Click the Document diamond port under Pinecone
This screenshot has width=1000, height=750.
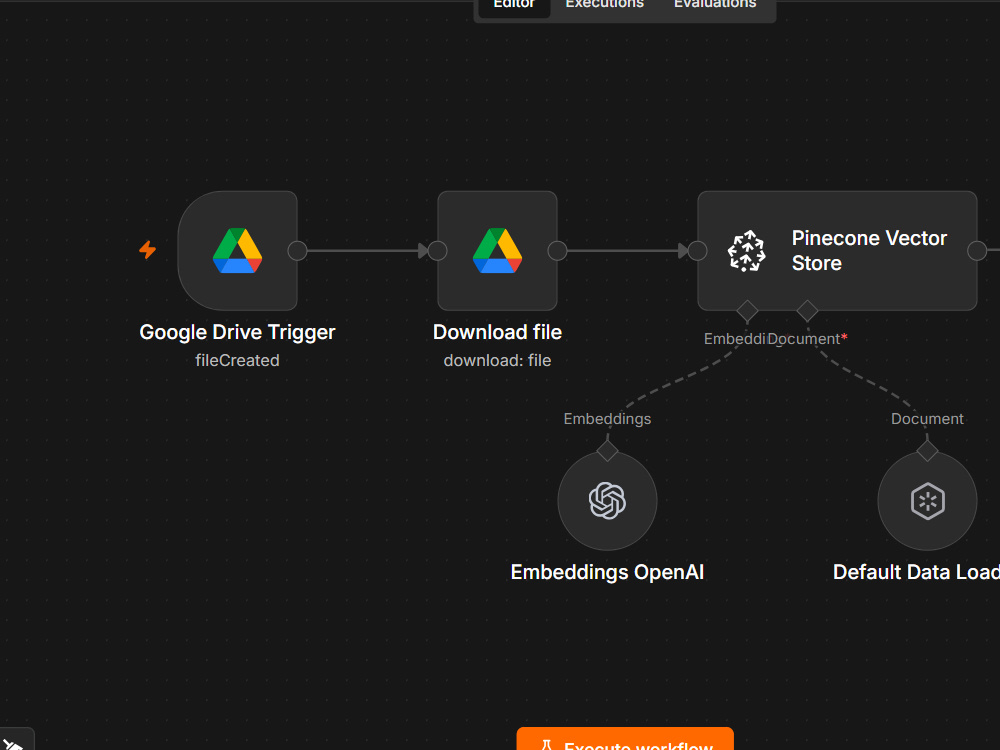[807, 311]
